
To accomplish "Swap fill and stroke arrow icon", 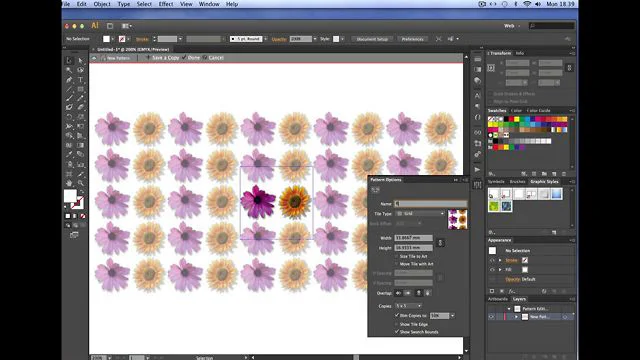I will (x=82, y=192).
